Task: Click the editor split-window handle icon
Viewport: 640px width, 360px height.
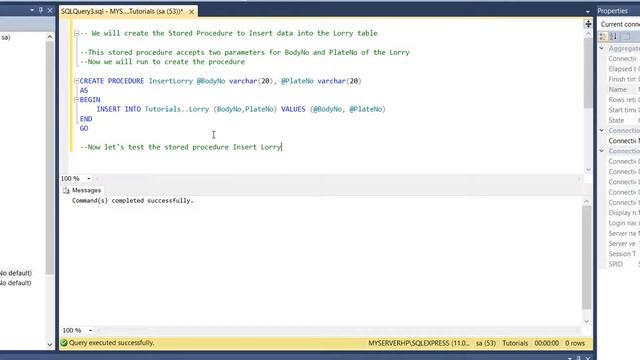Action: [x=588, y=24]
